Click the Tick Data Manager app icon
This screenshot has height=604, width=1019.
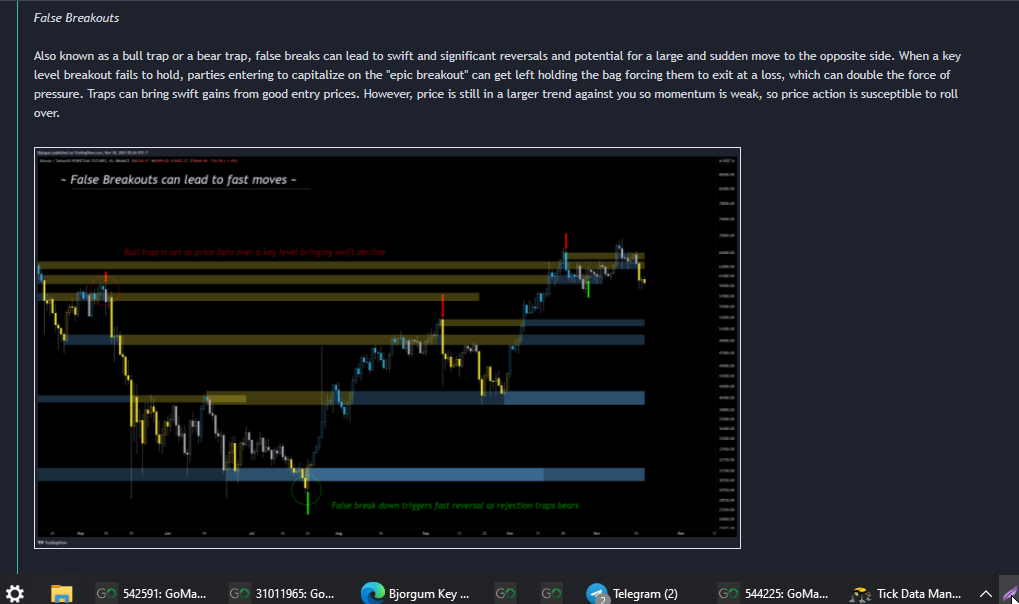pyautogui.click(x=860, y=593)
